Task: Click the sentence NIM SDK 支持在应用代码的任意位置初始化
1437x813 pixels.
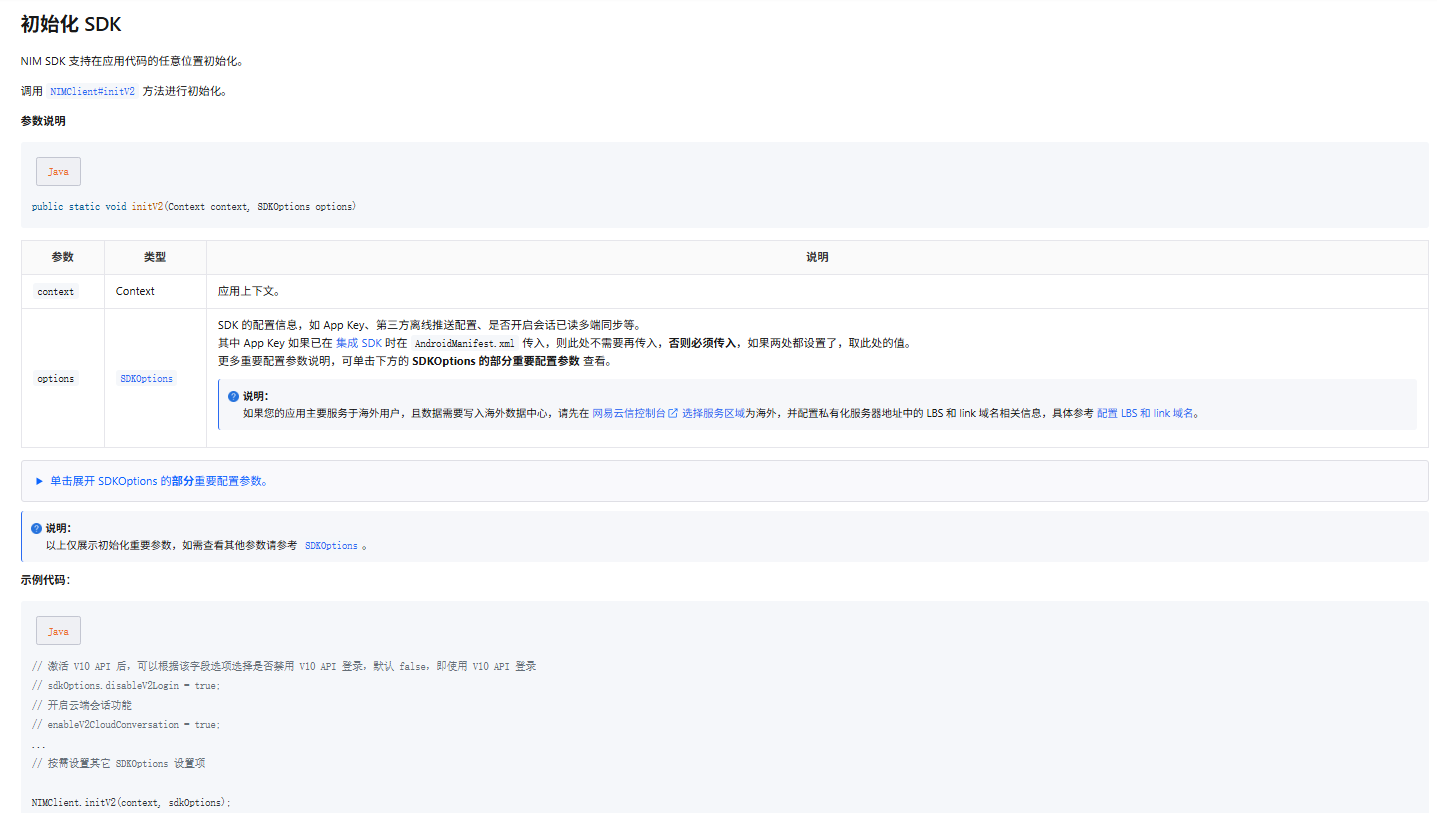Action: point(132,61)
